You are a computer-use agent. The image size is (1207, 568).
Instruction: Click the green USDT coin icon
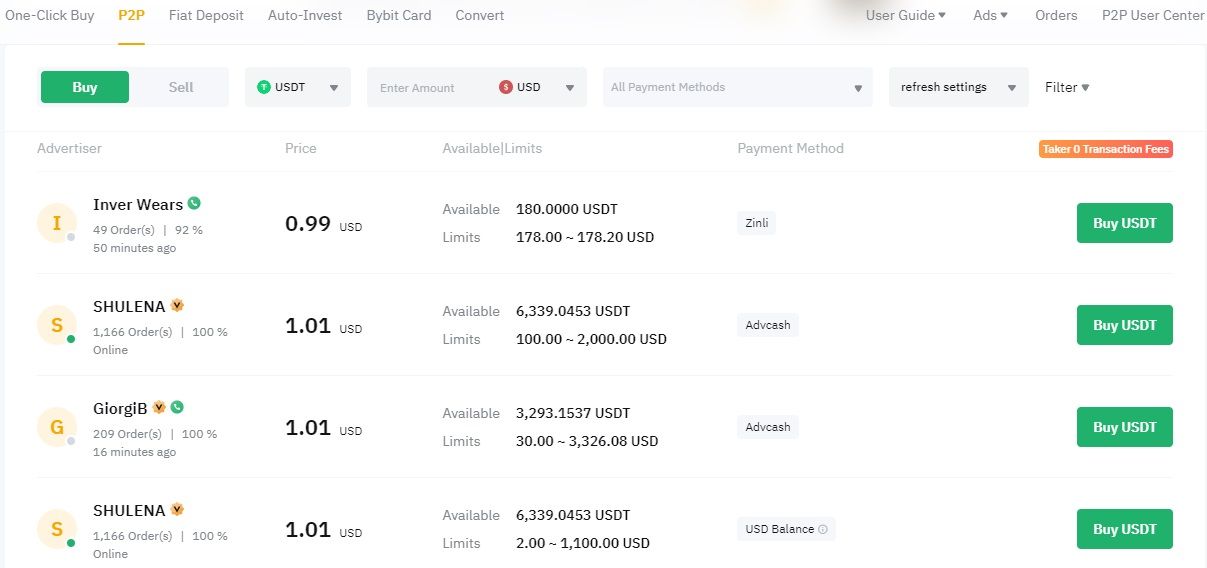264,87
